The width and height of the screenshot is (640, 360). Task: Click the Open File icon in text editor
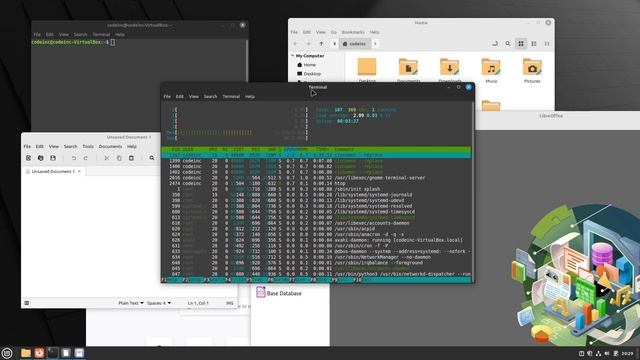(40, 158)
